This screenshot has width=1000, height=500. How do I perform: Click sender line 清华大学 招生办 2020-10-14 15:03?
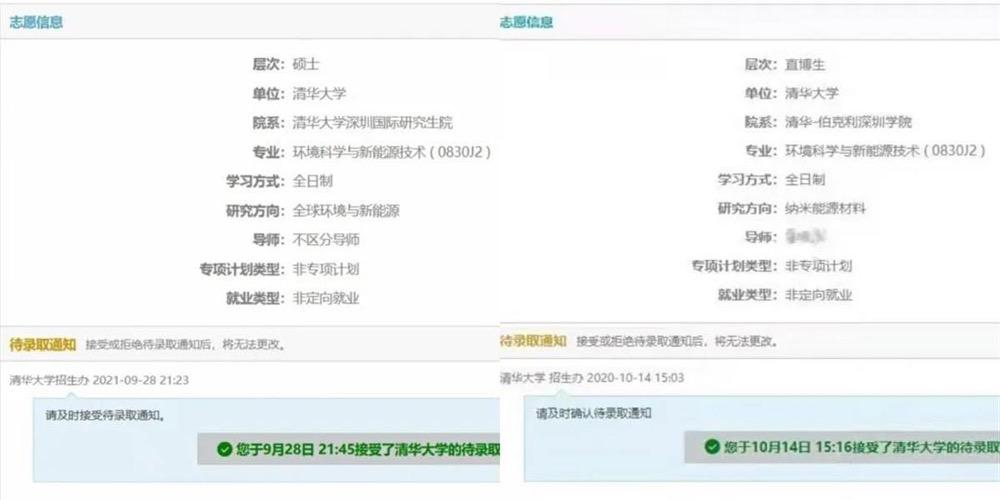592,378
